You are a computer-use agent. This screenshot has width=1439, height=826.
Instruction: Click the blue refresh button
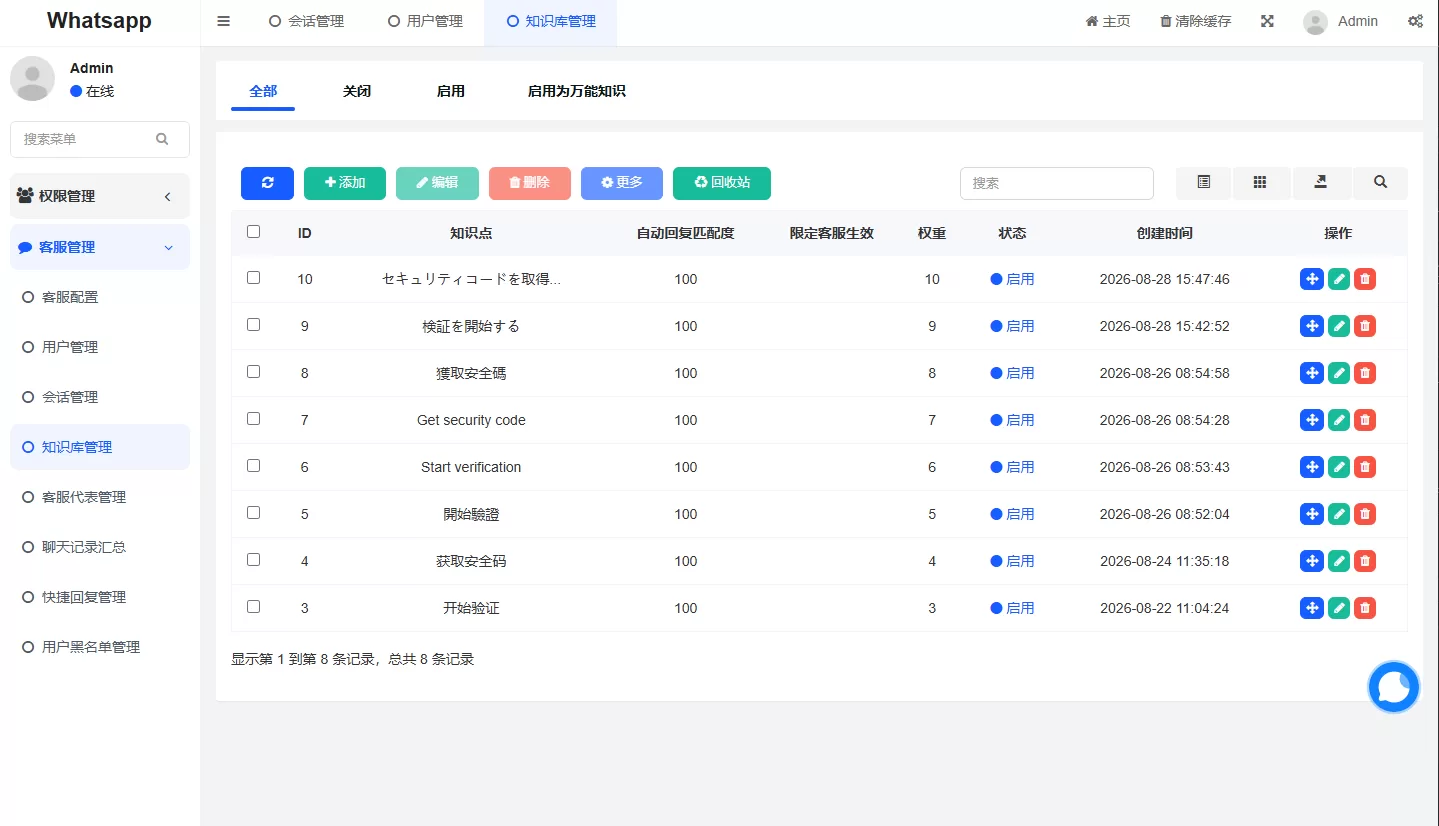267,183
